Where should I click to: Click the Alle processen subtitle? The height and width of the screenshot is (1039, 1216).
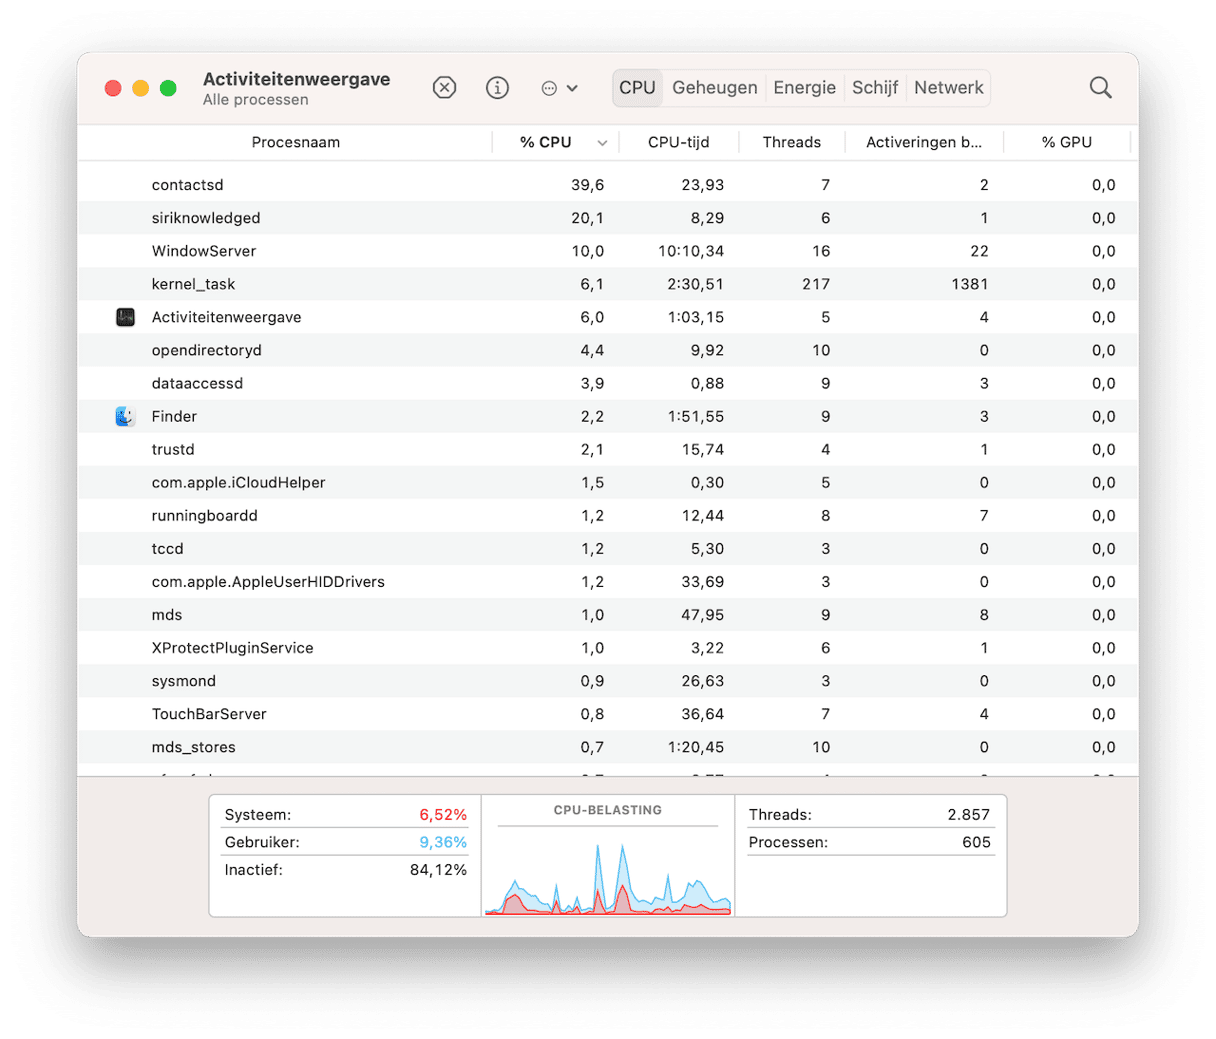point(255,100)
